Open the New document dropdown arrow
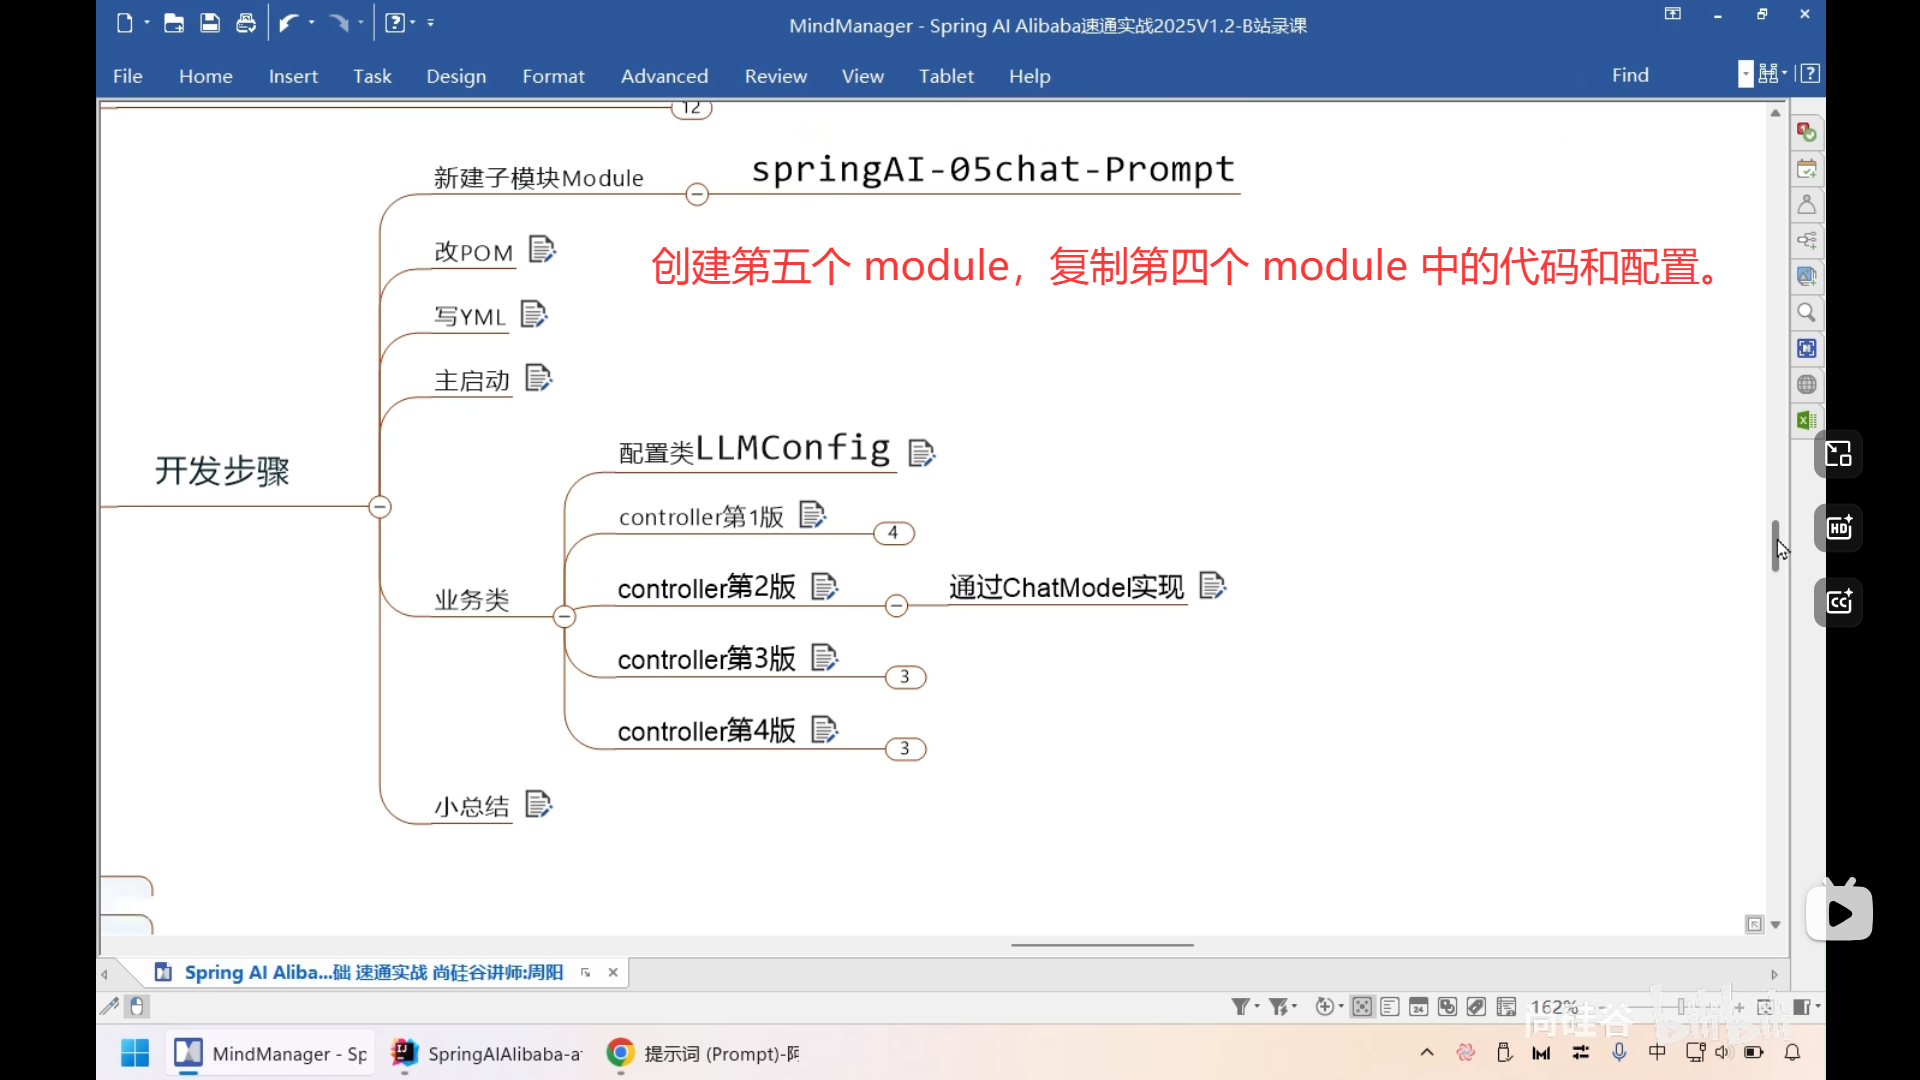 coord(147,23)
